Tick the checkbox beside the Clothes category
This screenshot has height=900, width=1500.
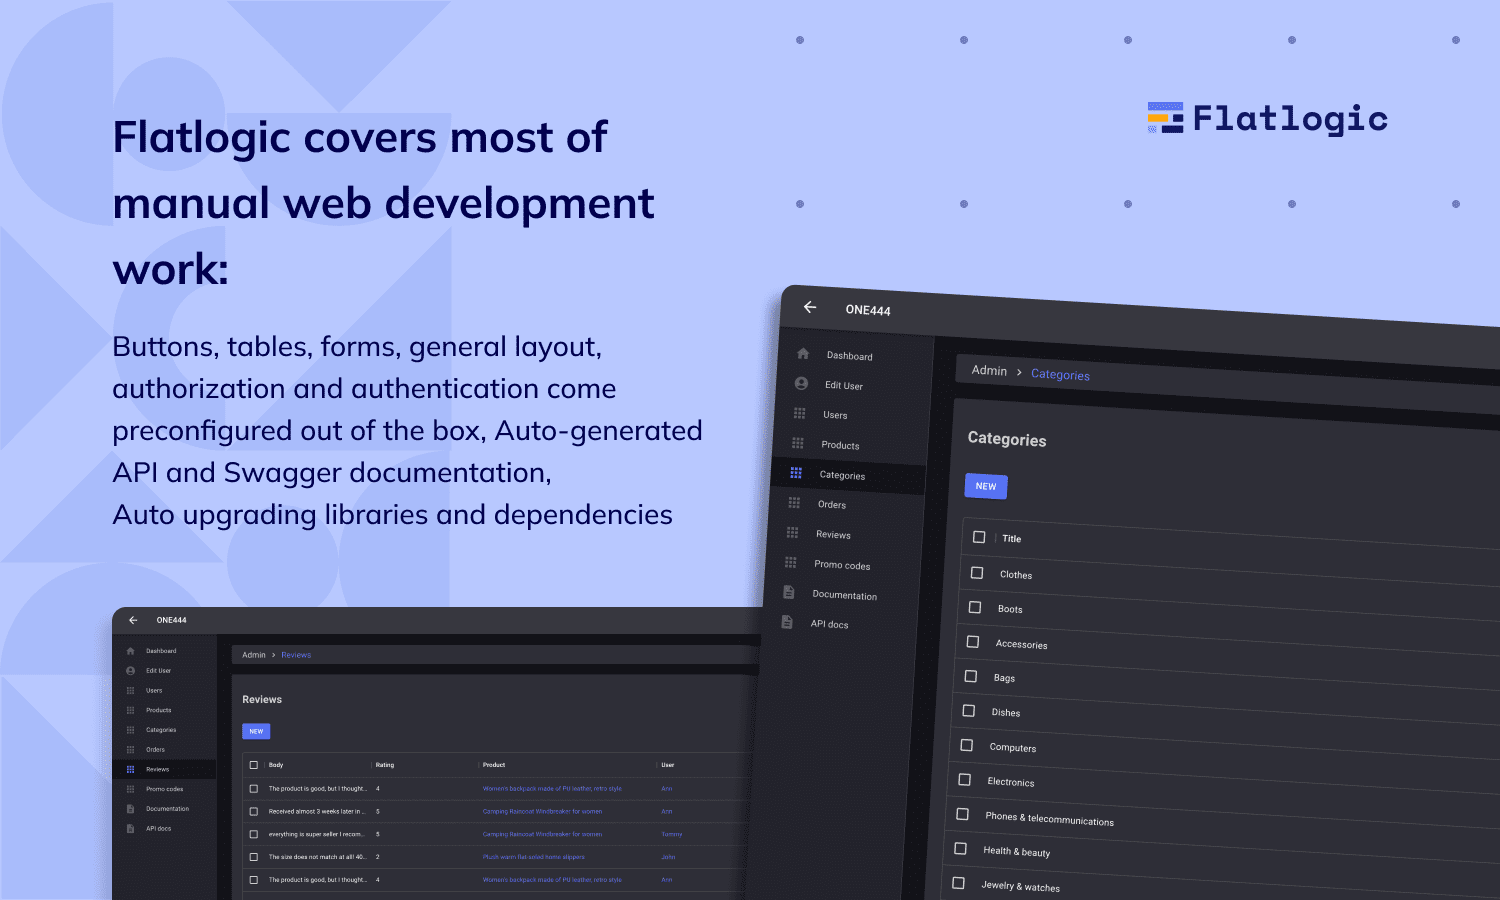click(x=977, y=571)
